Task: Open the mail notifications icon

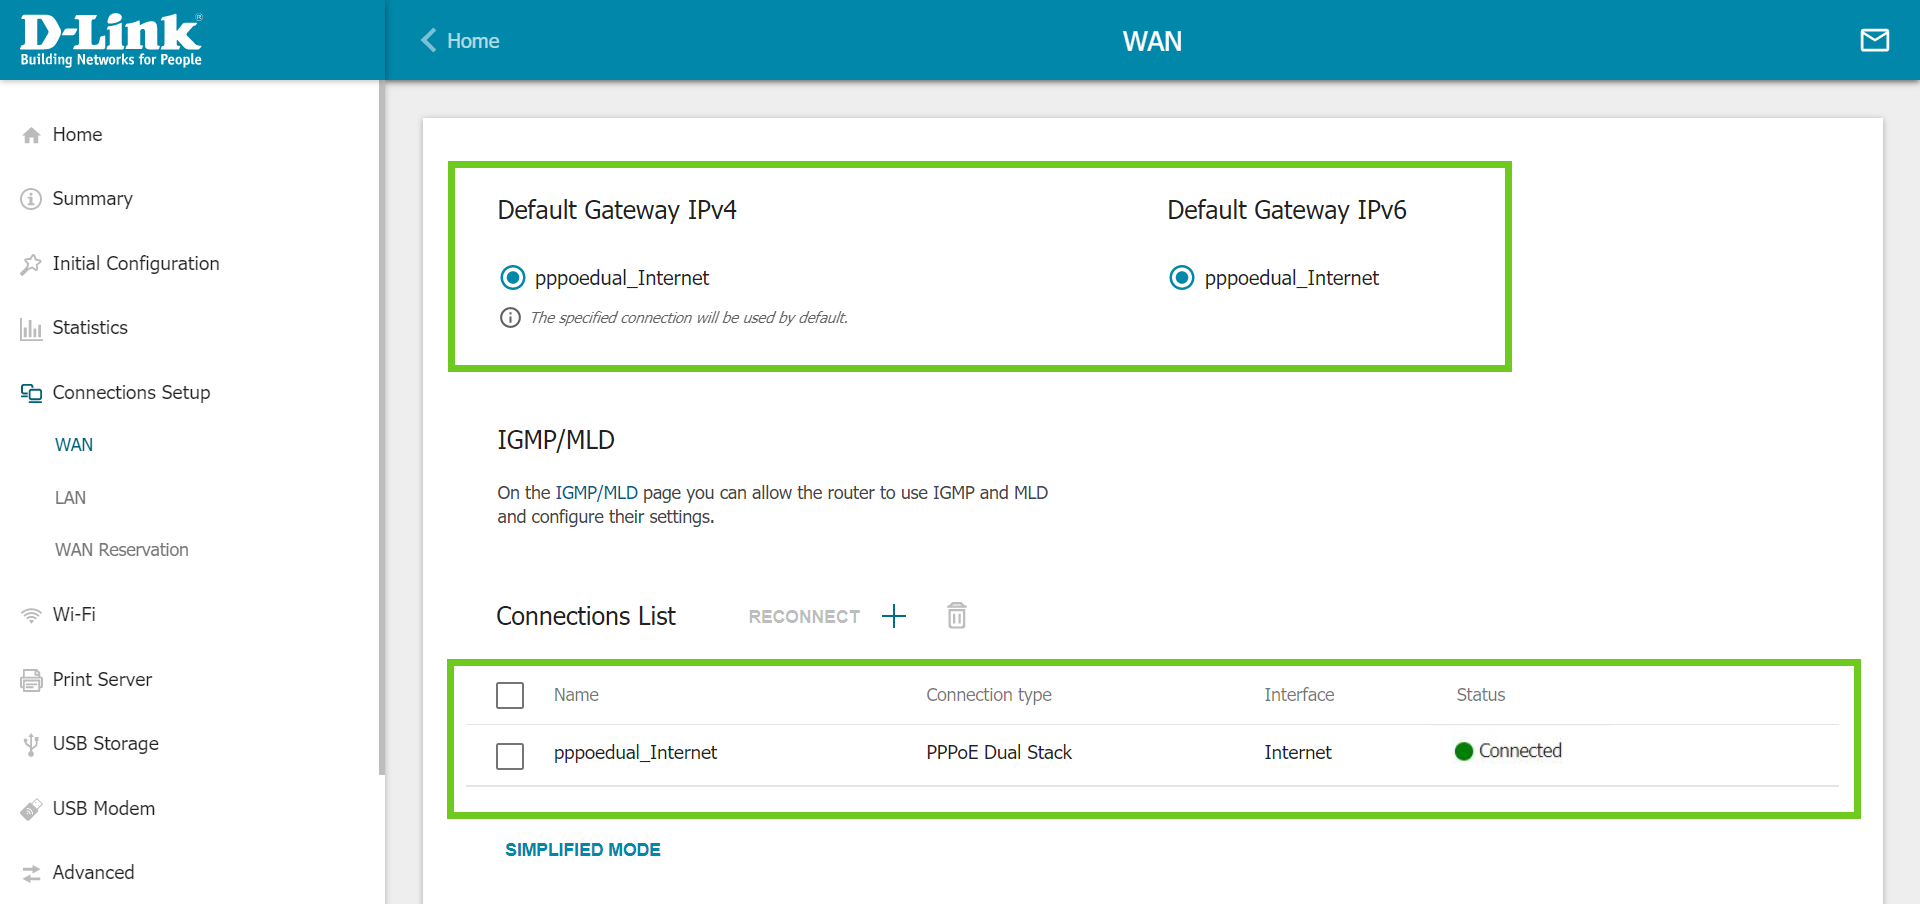Action: (x=1874, y=40)
